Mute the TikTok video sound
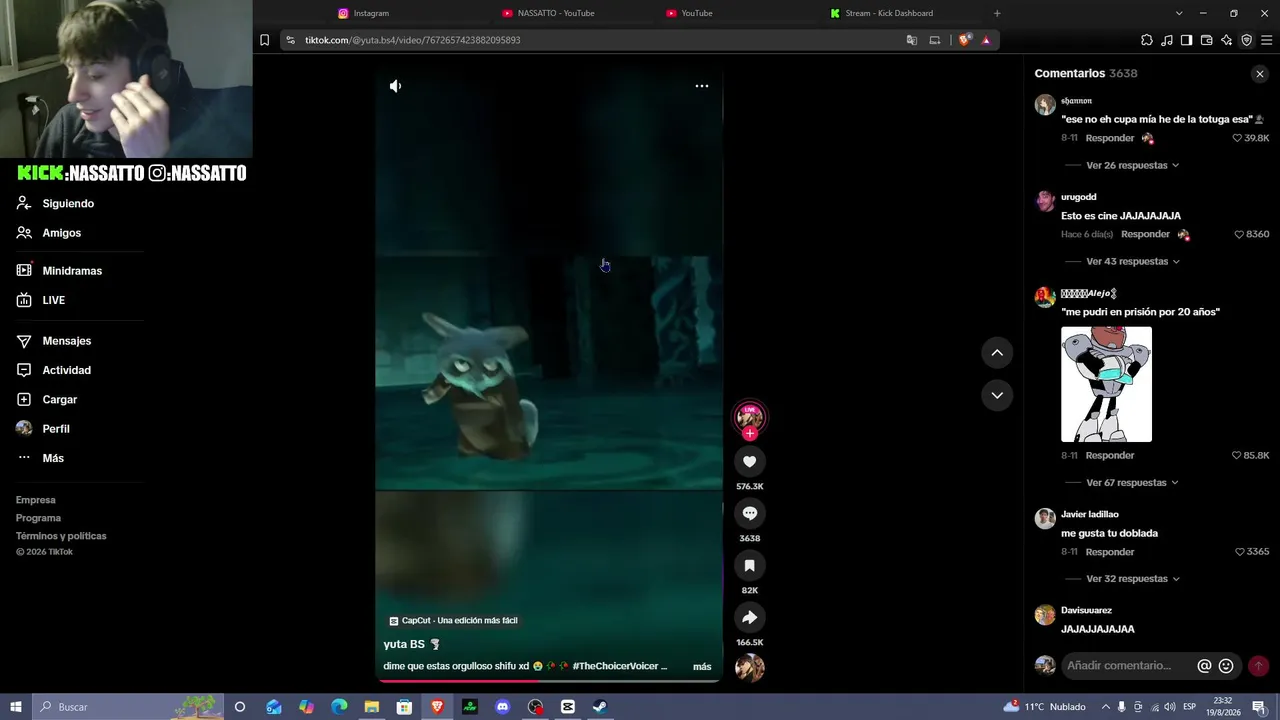The height and width of the screenshot is (720, 1280). [395, 86]
